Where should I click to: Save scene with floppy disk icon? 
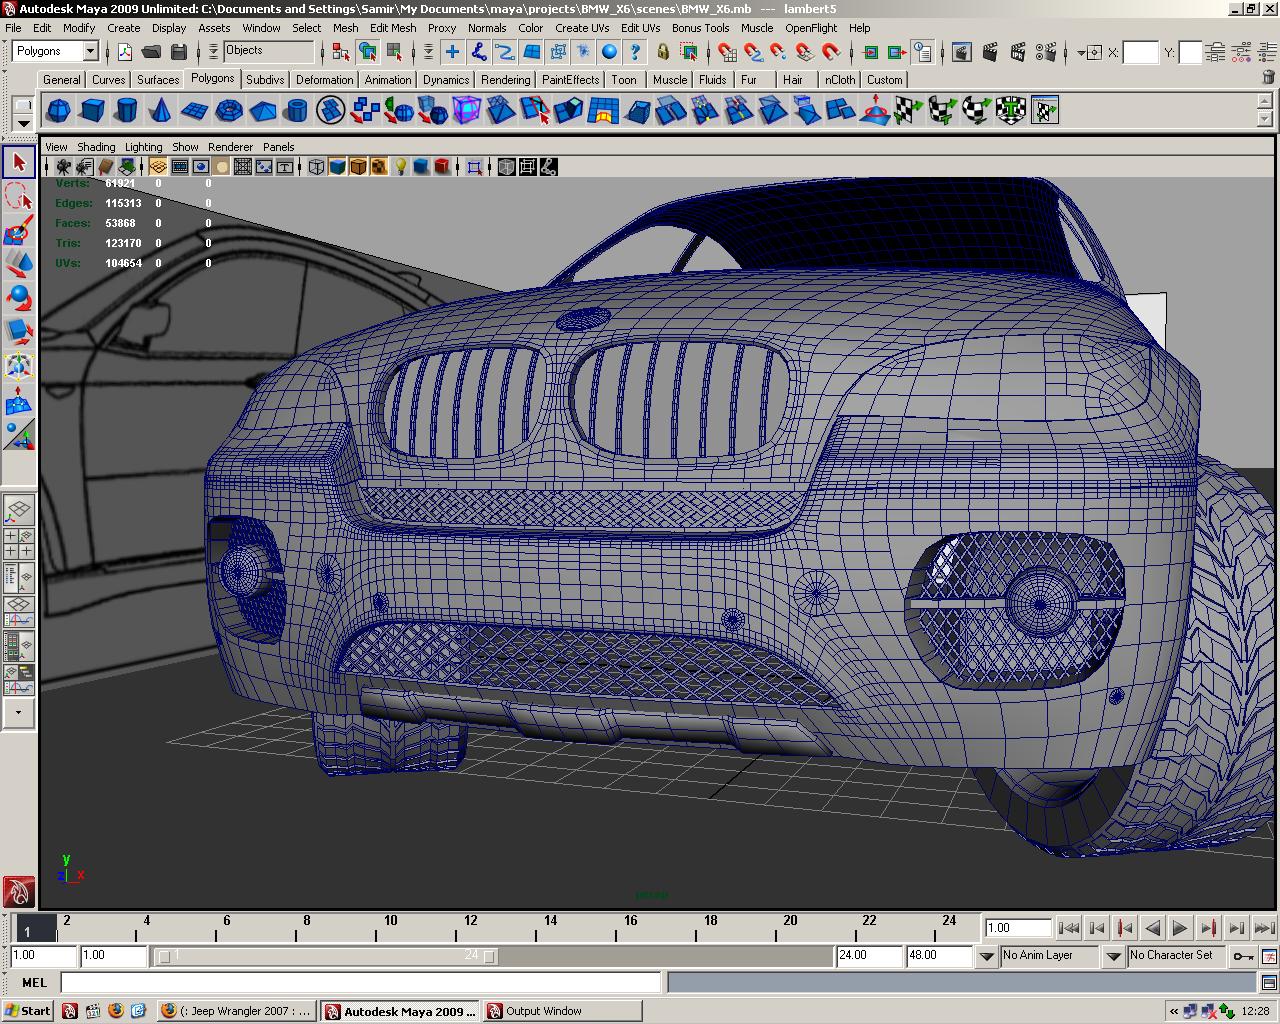179,52
